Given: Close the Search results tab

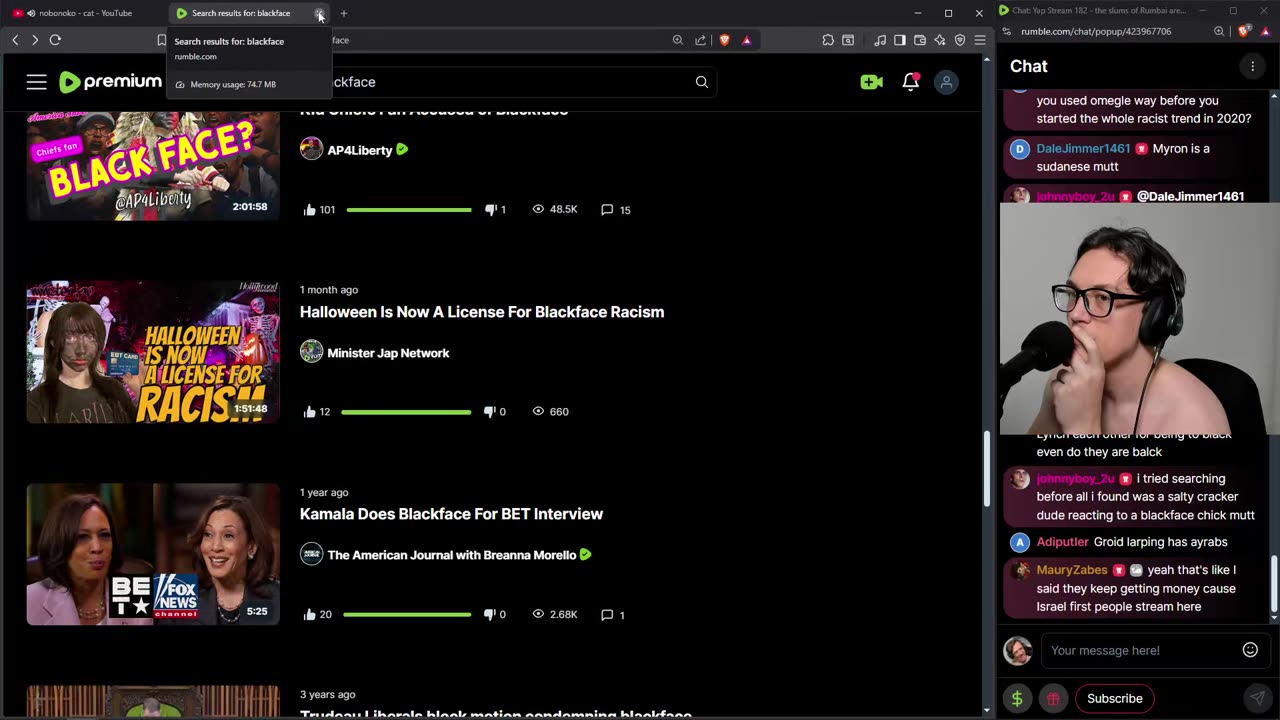Looking at the screenshot, I should [x=319, y=13].
